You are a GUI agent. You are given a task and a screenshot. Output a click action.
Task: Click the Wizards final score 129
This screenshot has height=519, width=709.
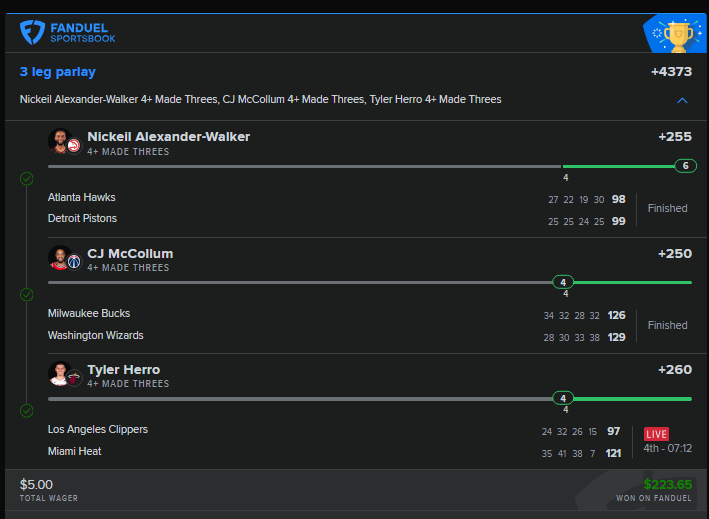tap(616, 337)
